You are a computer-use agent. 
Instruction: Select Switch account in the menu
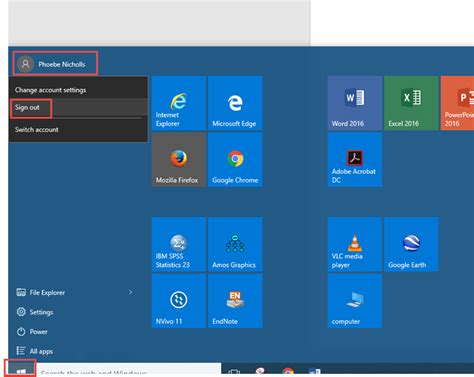pos(78,130)
